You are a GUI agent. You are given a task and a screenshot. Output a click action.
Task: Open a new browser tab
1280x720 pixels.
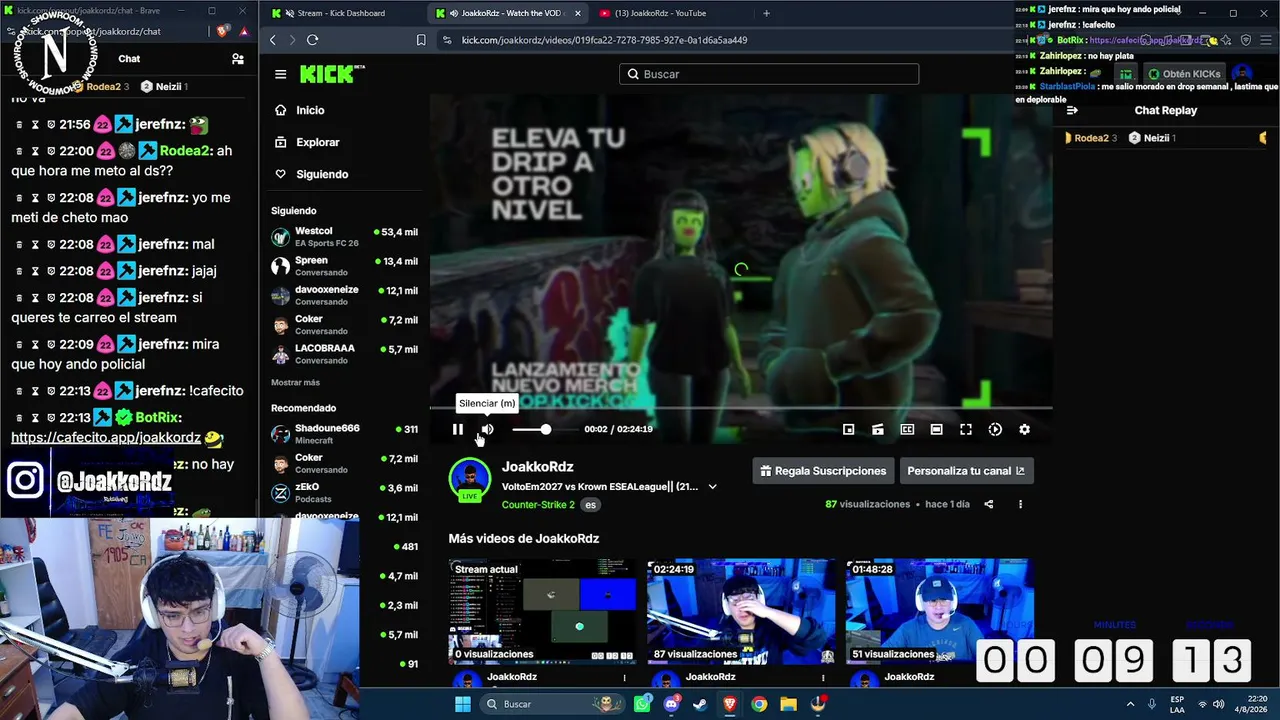pos(767,13)
